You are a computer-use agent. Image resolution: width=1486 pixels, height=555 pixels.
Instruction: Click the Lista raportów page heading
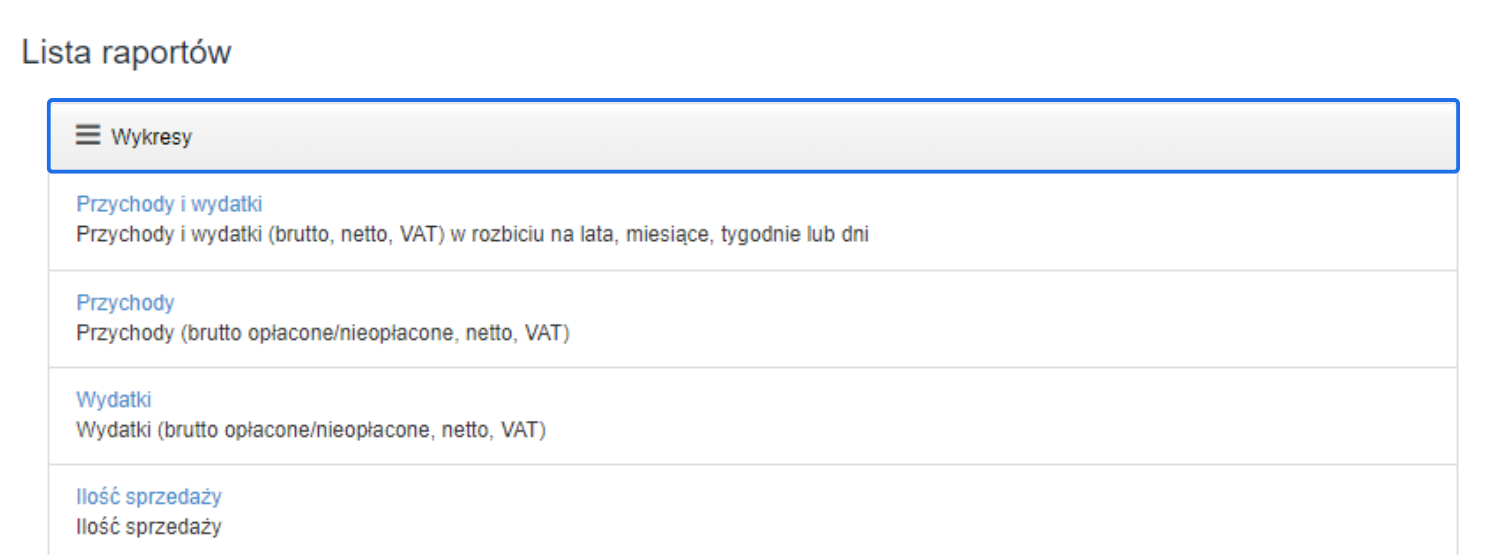[126, 52]
